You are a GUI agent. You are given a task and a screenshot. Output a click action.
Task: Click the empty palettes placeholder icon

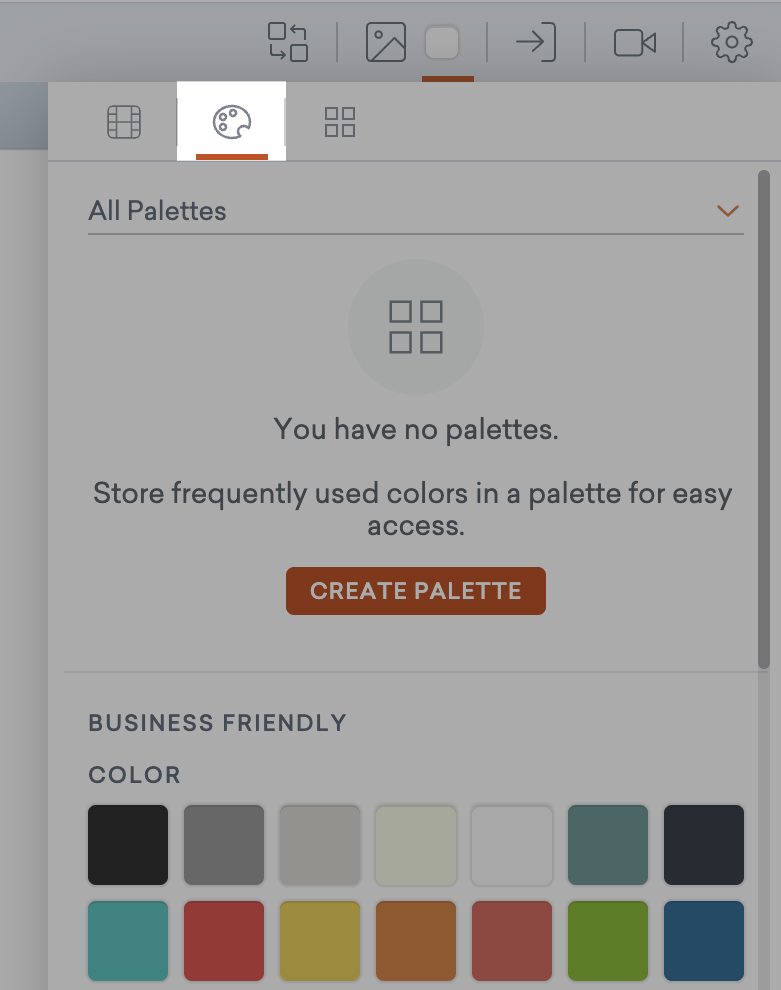416,326
